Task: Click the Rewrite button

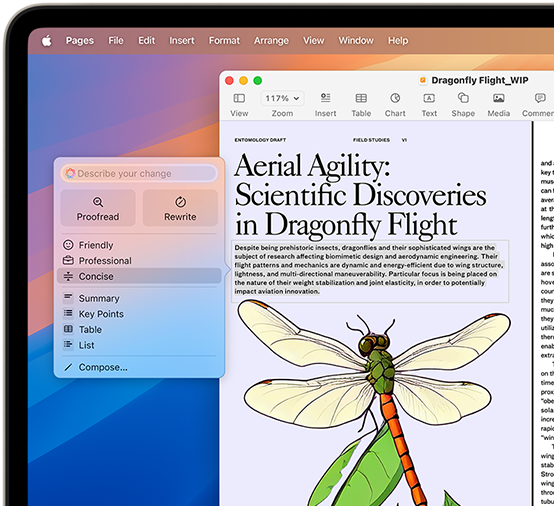Action: point(180,208)
